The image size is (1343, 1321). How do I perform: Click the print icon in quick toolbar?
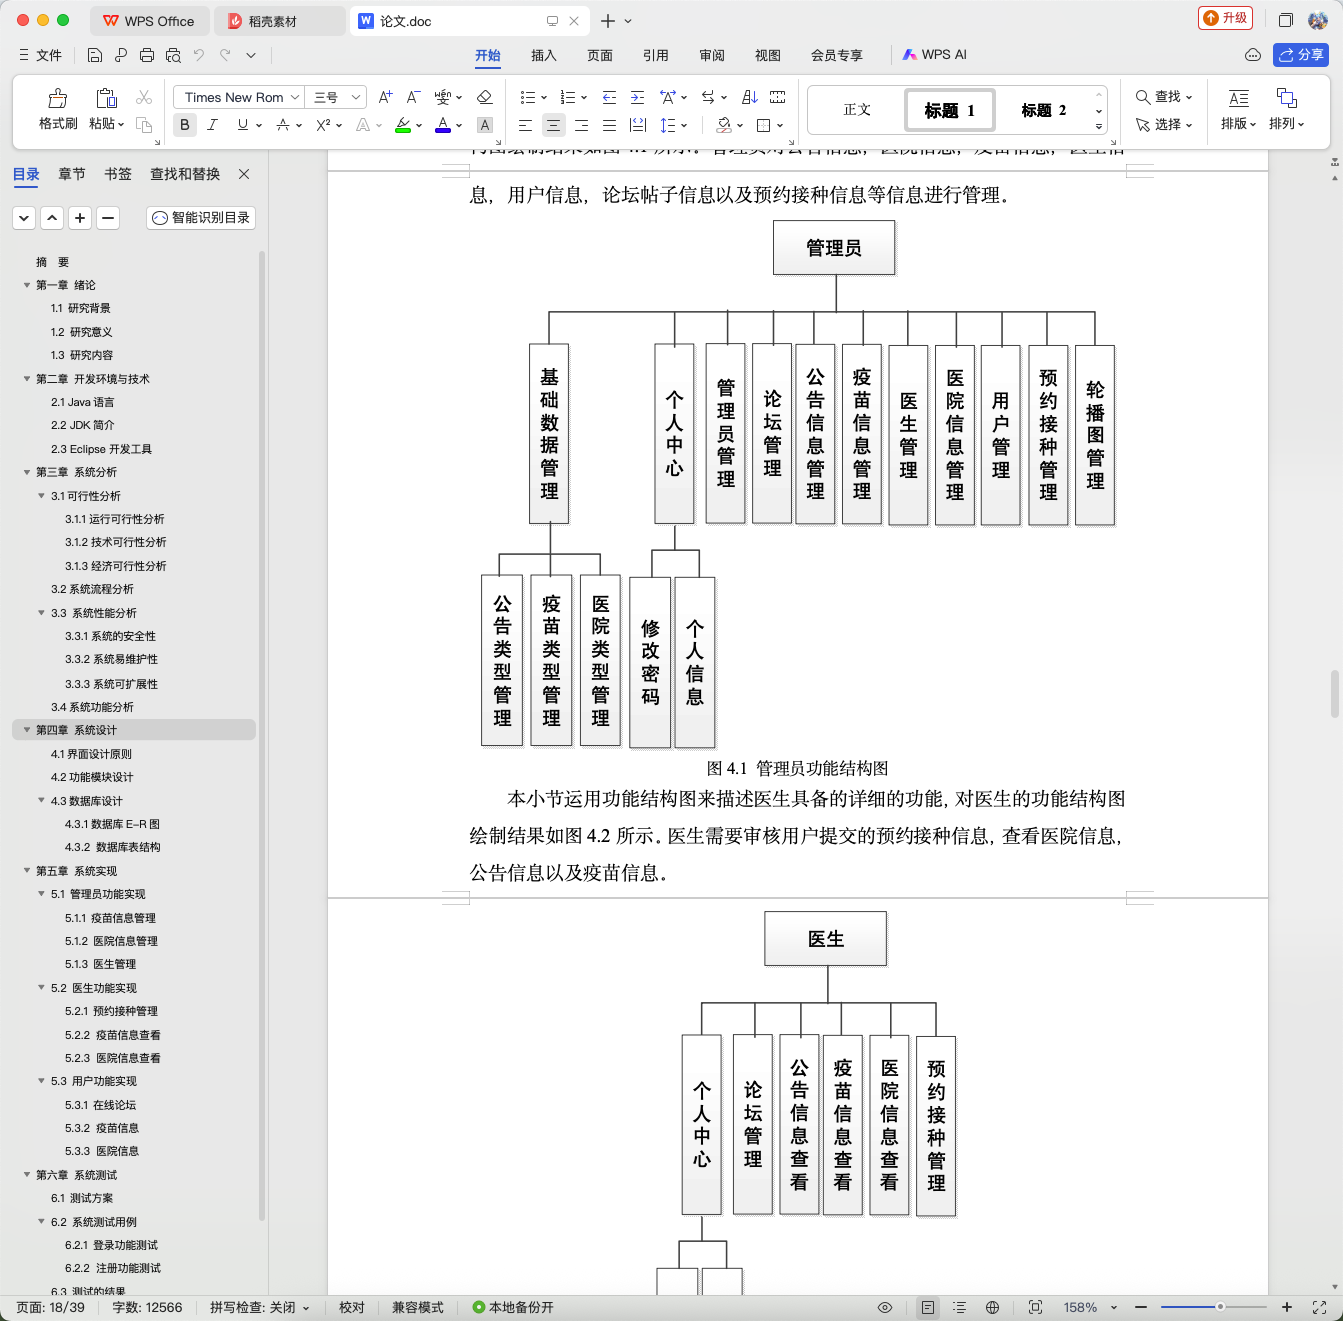147,55
